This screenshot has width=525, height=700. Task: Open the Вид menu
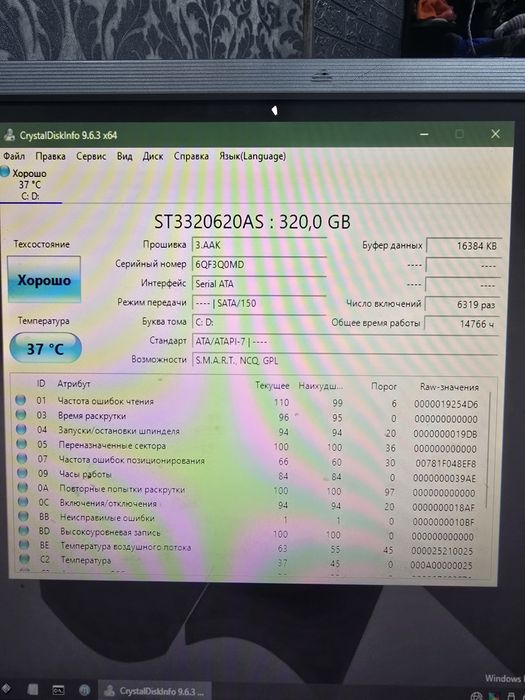pos(125,156)
